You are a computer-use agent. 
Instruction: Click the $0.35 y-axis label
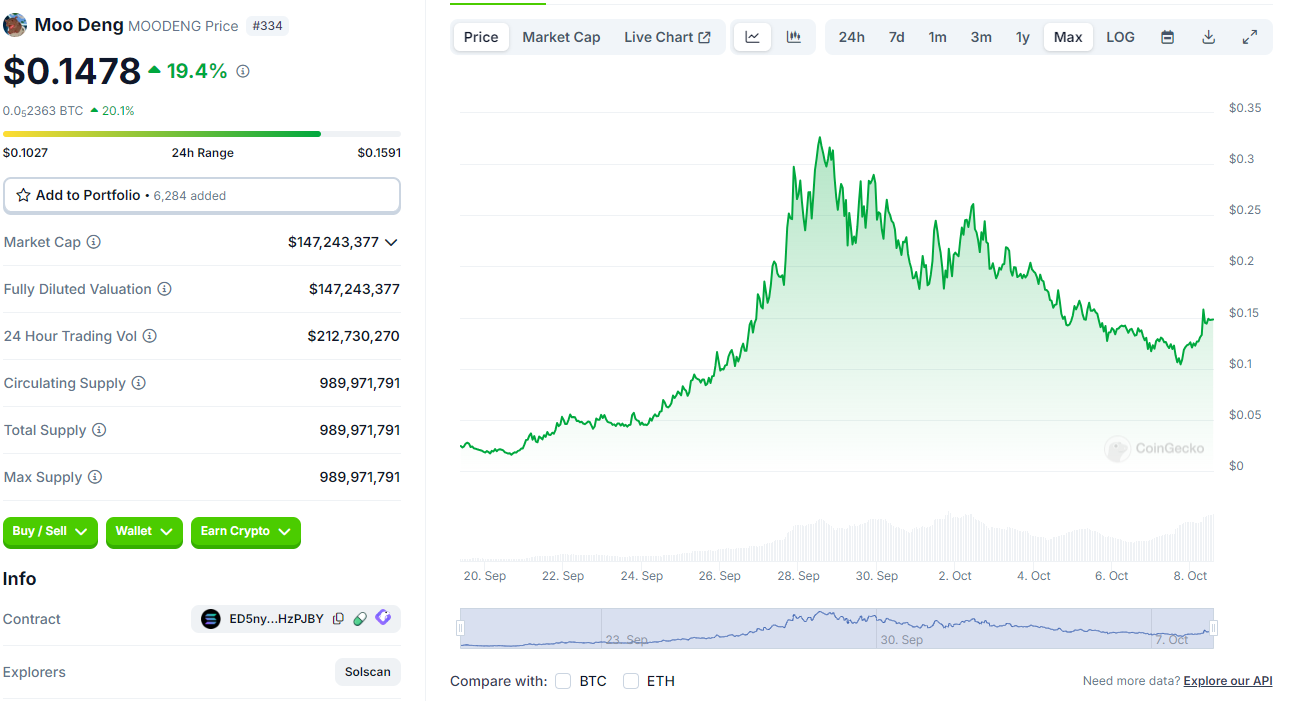pyautogui.click(x=1245, y=108)
